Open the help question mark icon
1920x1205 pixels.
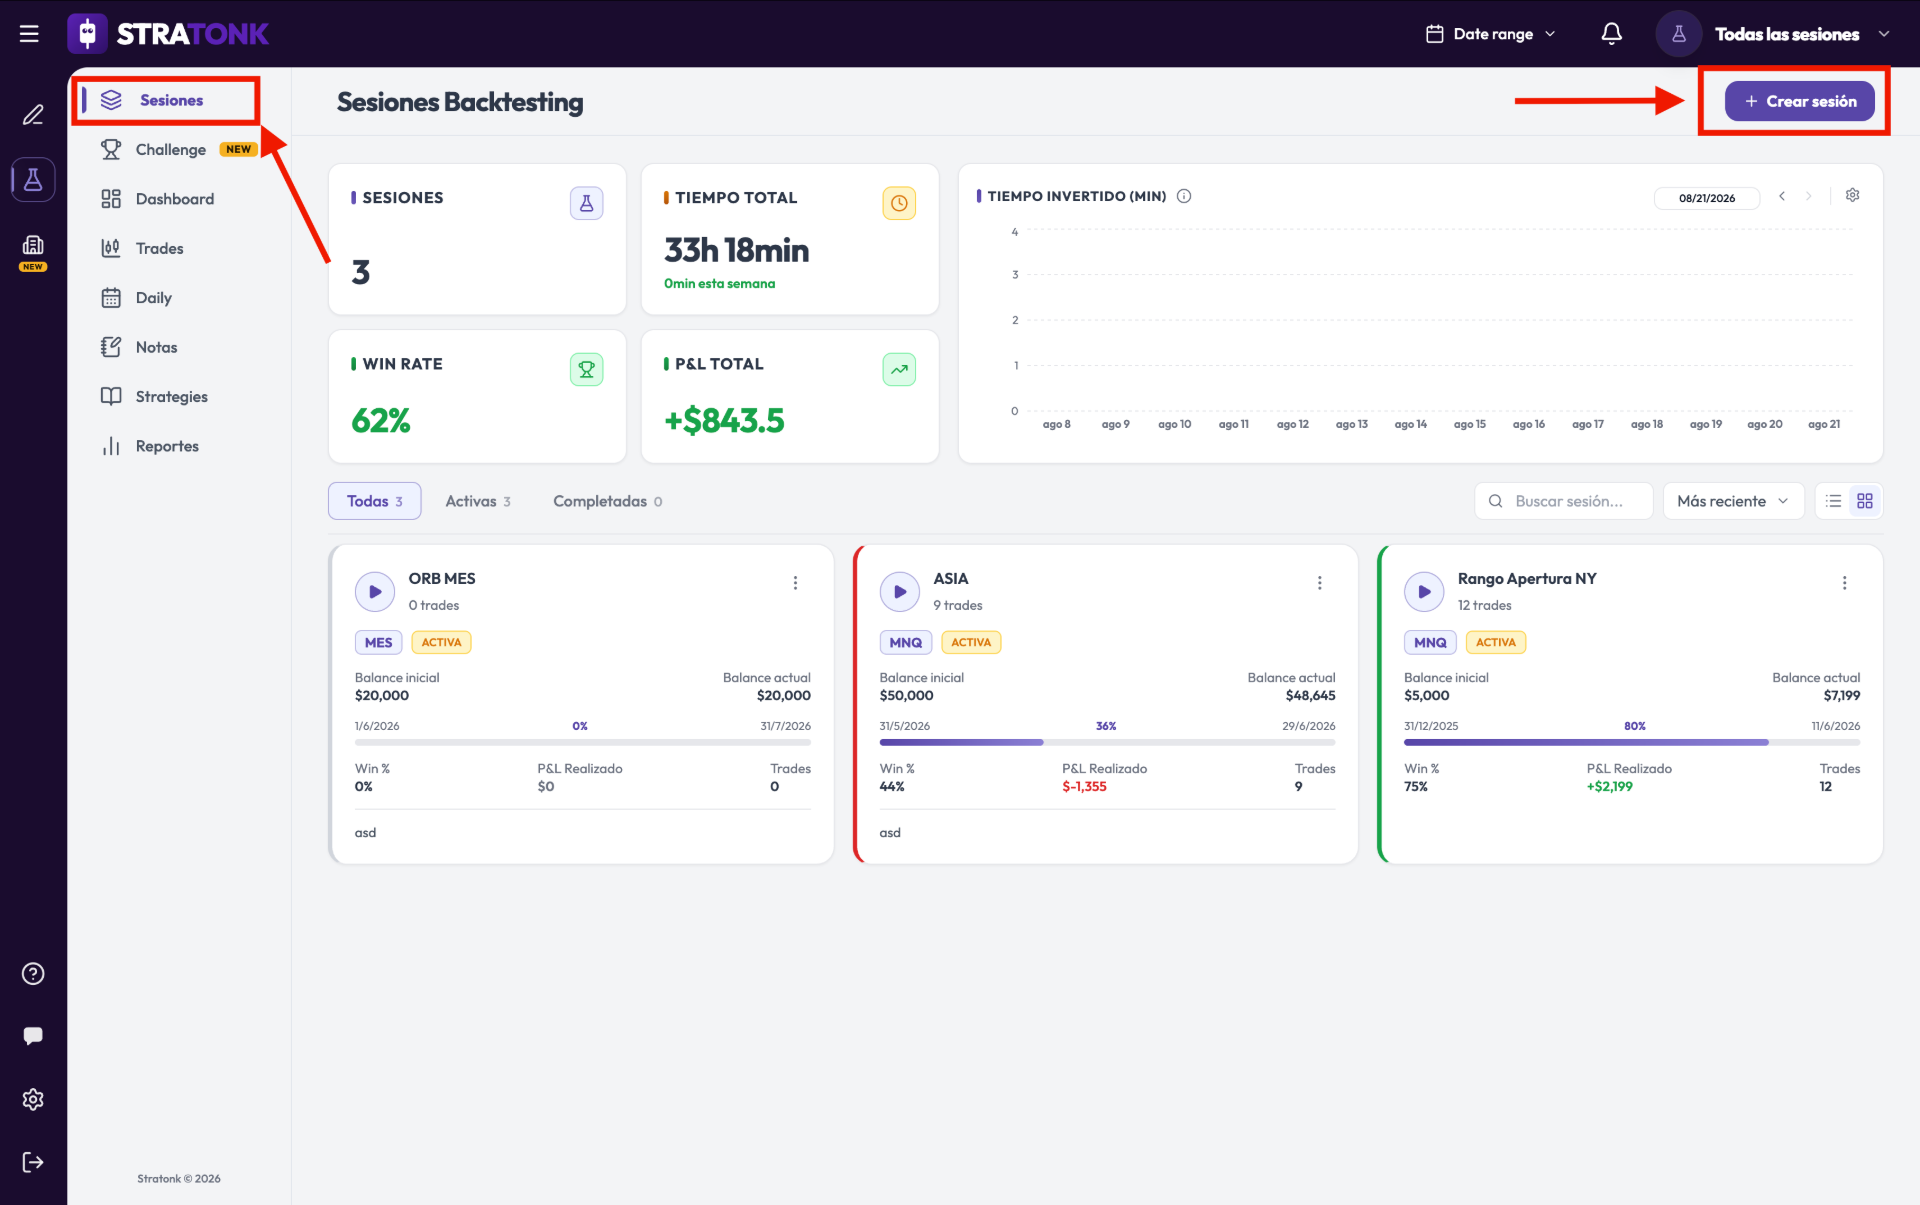(x=33, y=974)
